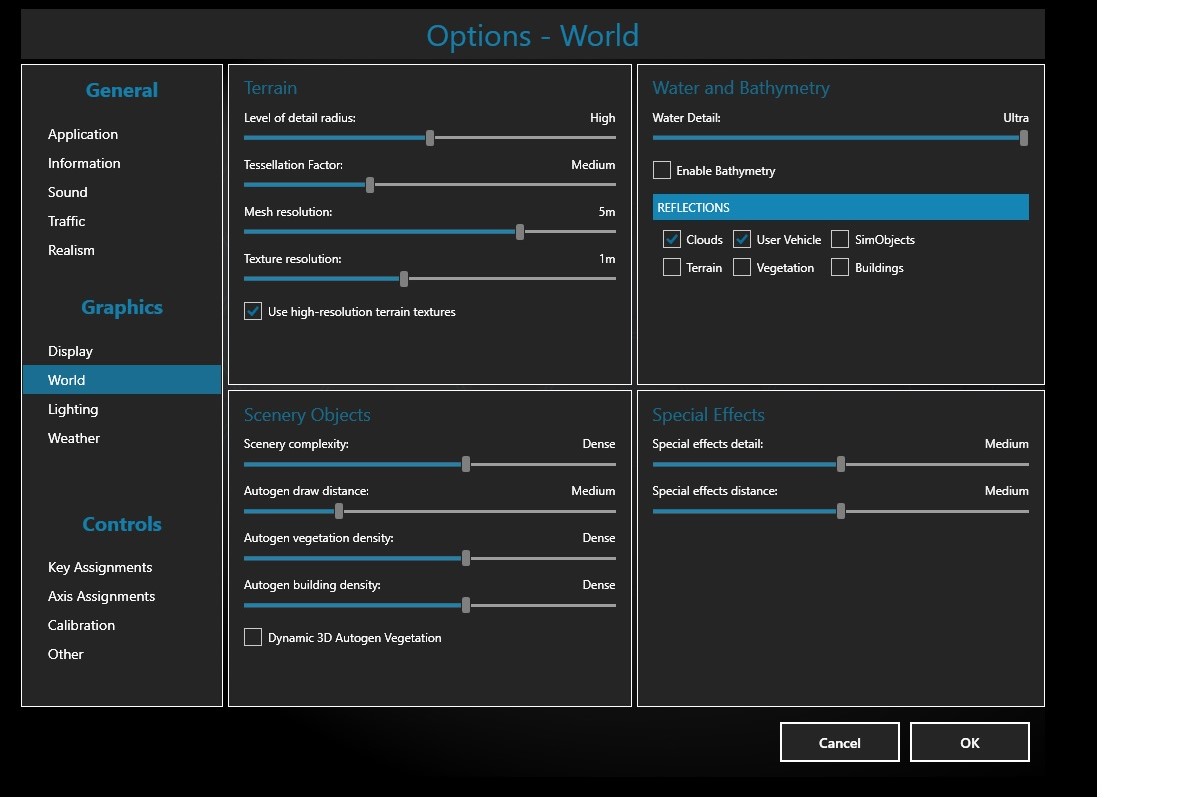
Task: Turn on Vegetation reflections checkbox
Action: pyautogui.click(x=742, y=268)
